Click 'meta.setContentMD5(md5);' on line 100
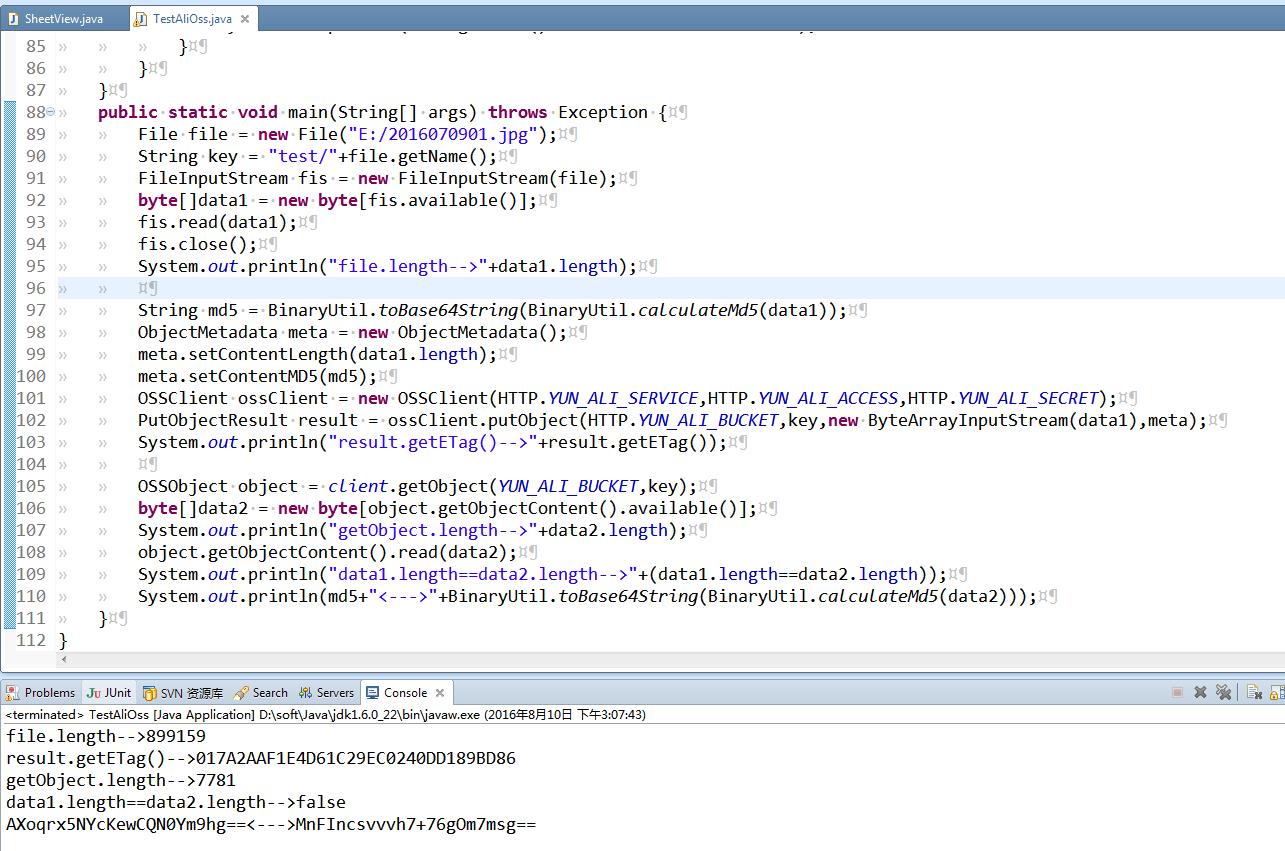This screenshot has height=851, width=1285. tap(257, 376)
